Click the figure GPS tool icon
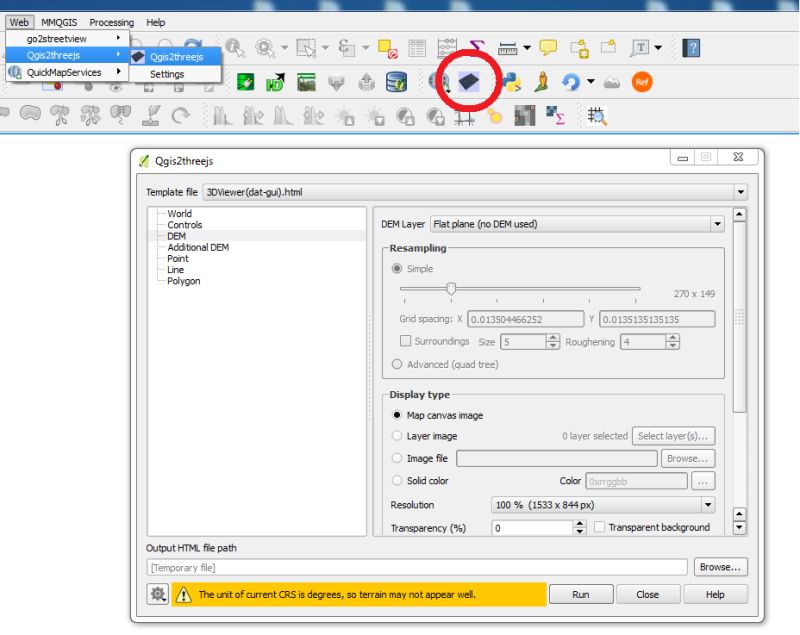Image resolution: width=800 pixels, height=635 pixels. click(x=542, y=82)
